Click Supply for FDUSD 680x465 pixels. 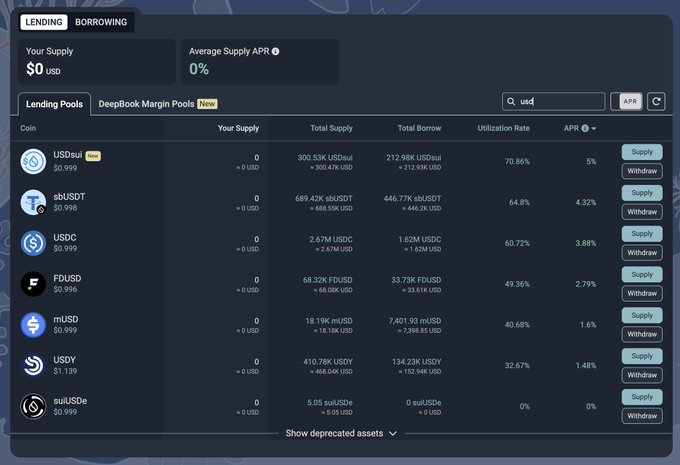pos(642,275)
